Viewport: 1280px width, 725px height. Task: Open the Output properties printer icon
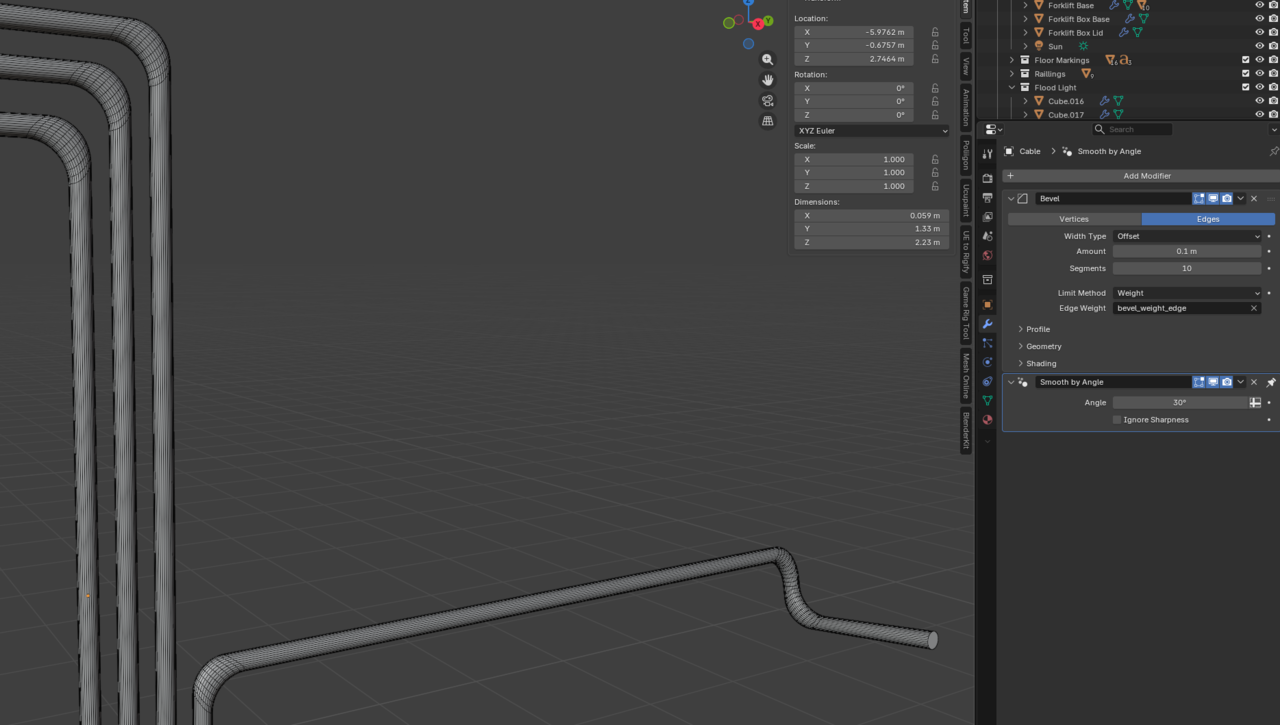(x=987, y=198)
